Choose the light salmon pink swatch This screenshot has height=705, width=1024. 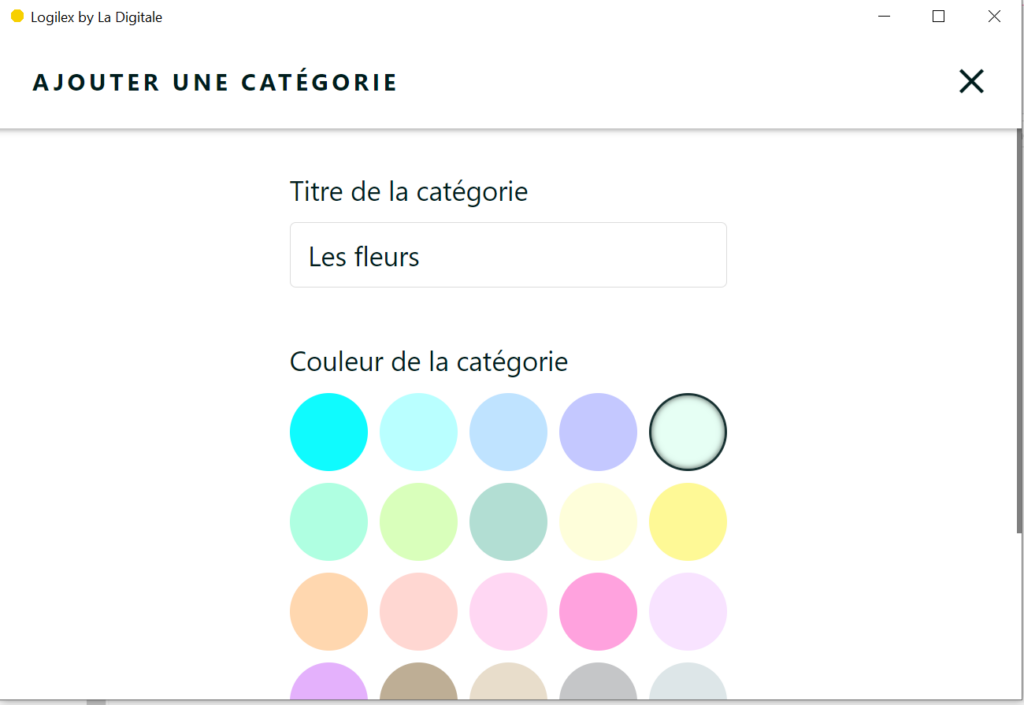pos(419,612)
